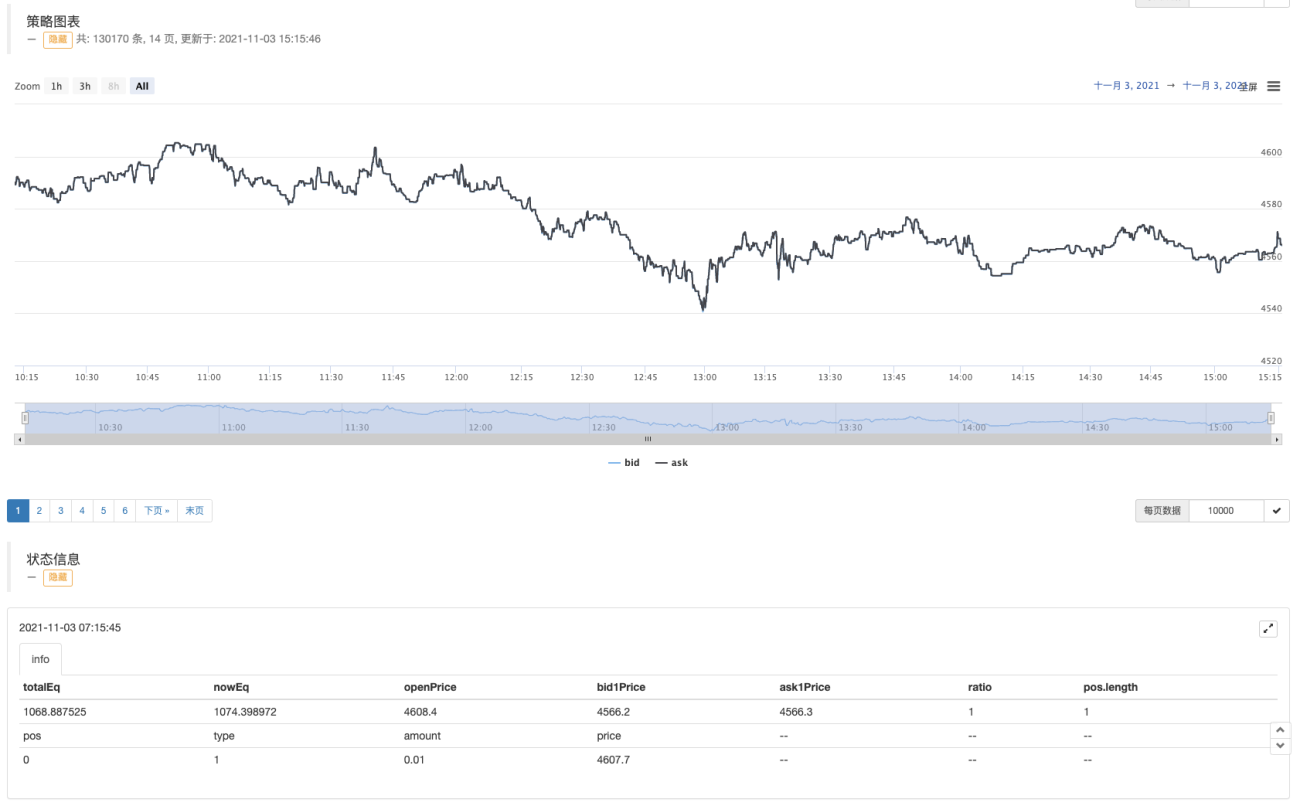1300x806 pixels.
Task: Jump to last page using 末页
Action: (x=194, y=511)
